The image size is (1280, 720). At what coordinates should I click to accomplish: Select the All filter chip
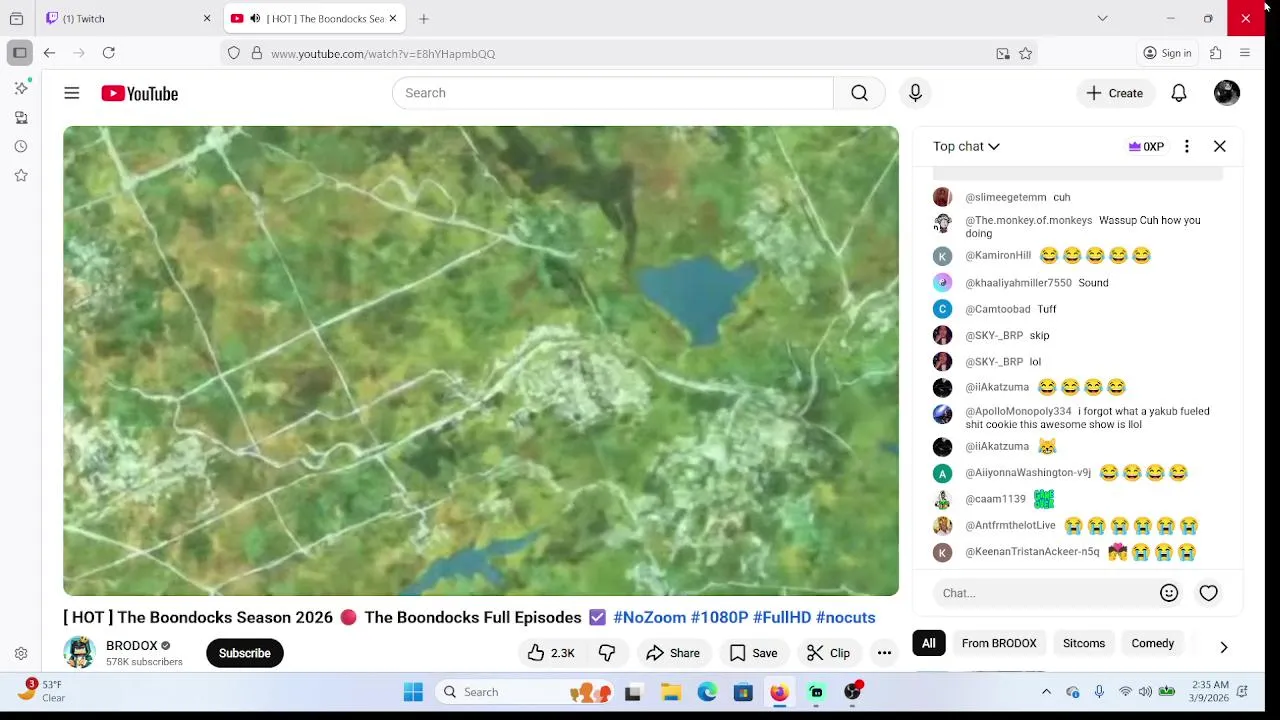click(929, 643)
